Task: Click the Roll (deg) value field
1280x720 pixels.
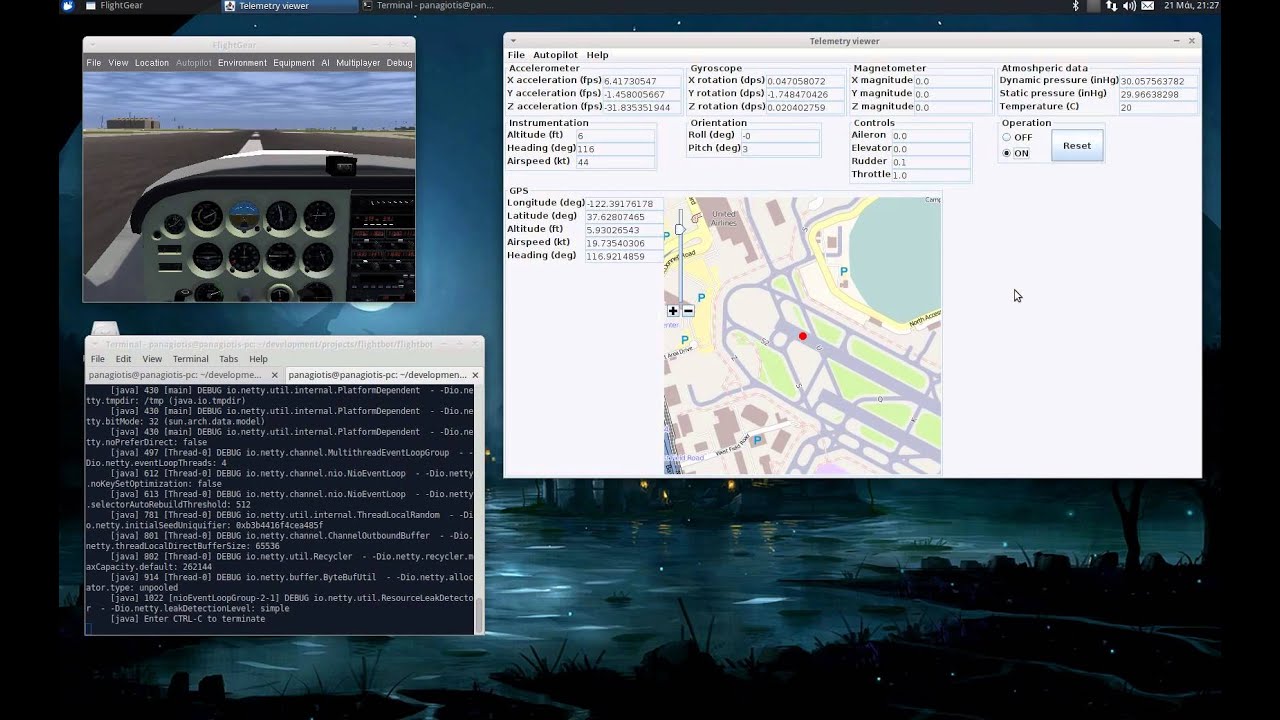Action: coord(780,136)
